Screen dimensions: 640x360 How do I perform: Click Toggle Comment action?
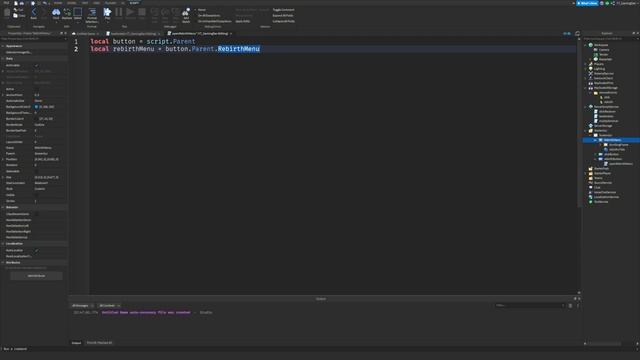click(283, 10)
